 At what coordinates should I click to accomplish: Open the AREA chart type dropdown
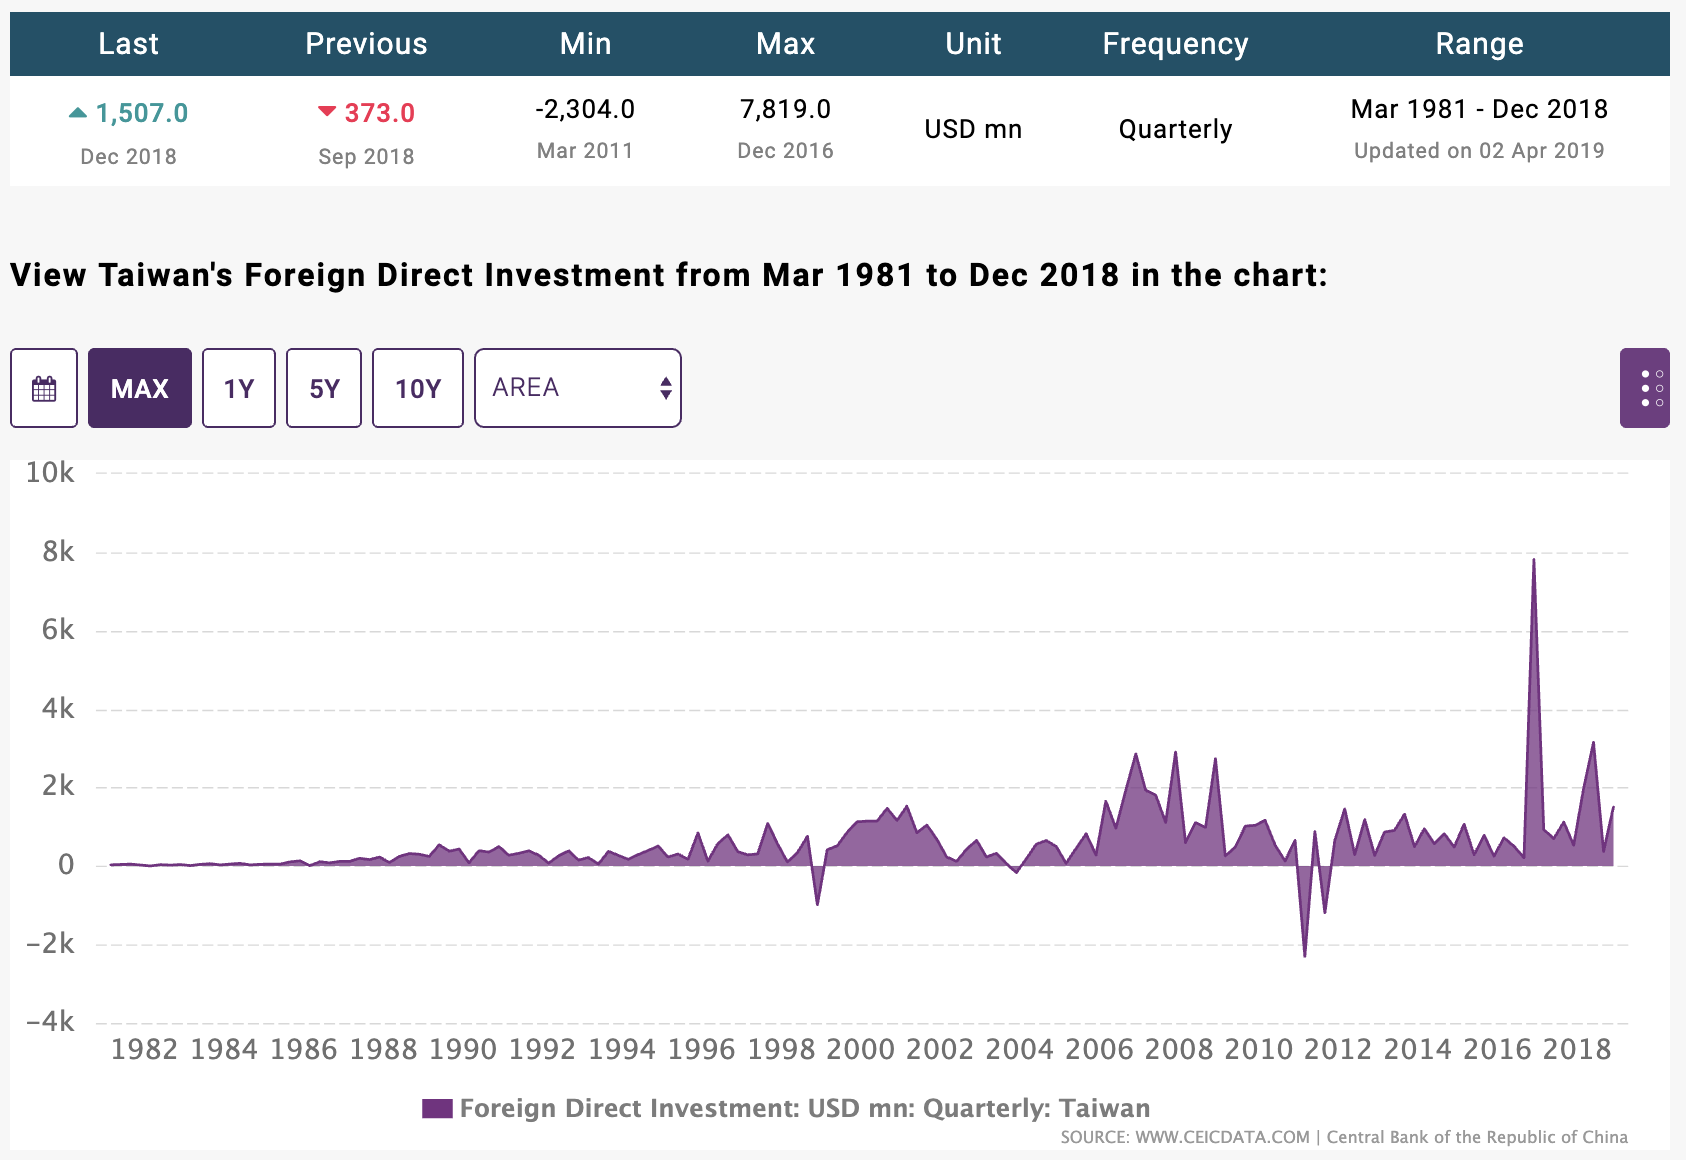click(578, 388)
